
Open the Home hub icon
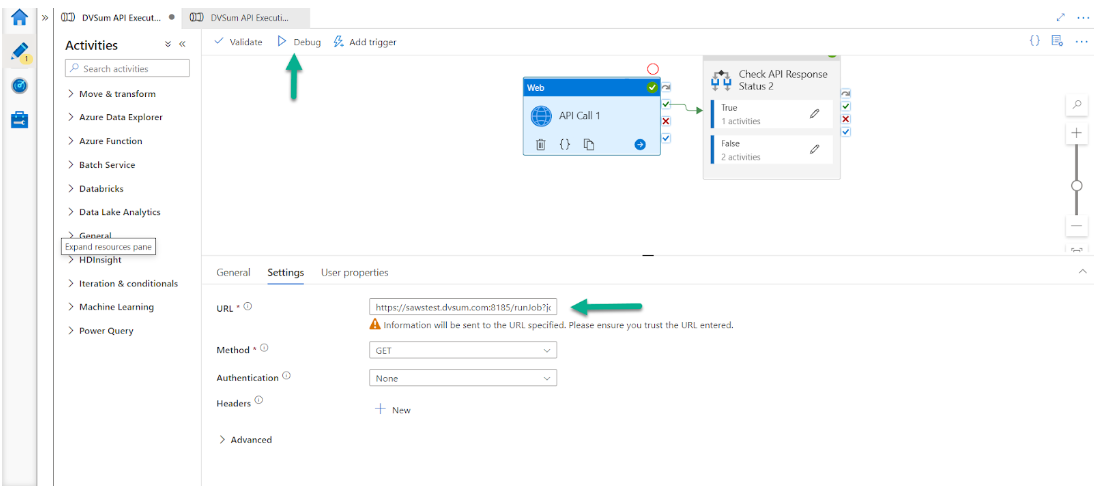19,16
